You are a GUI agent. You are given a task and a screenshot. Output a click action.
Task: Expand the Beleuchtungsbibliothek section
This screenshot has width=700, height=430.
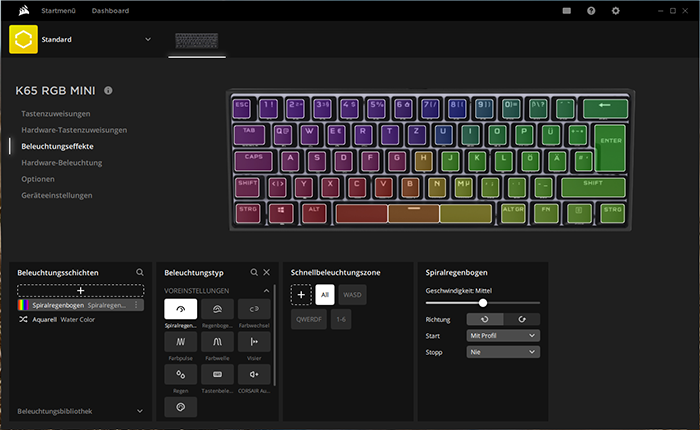click(x=140, y=411)
